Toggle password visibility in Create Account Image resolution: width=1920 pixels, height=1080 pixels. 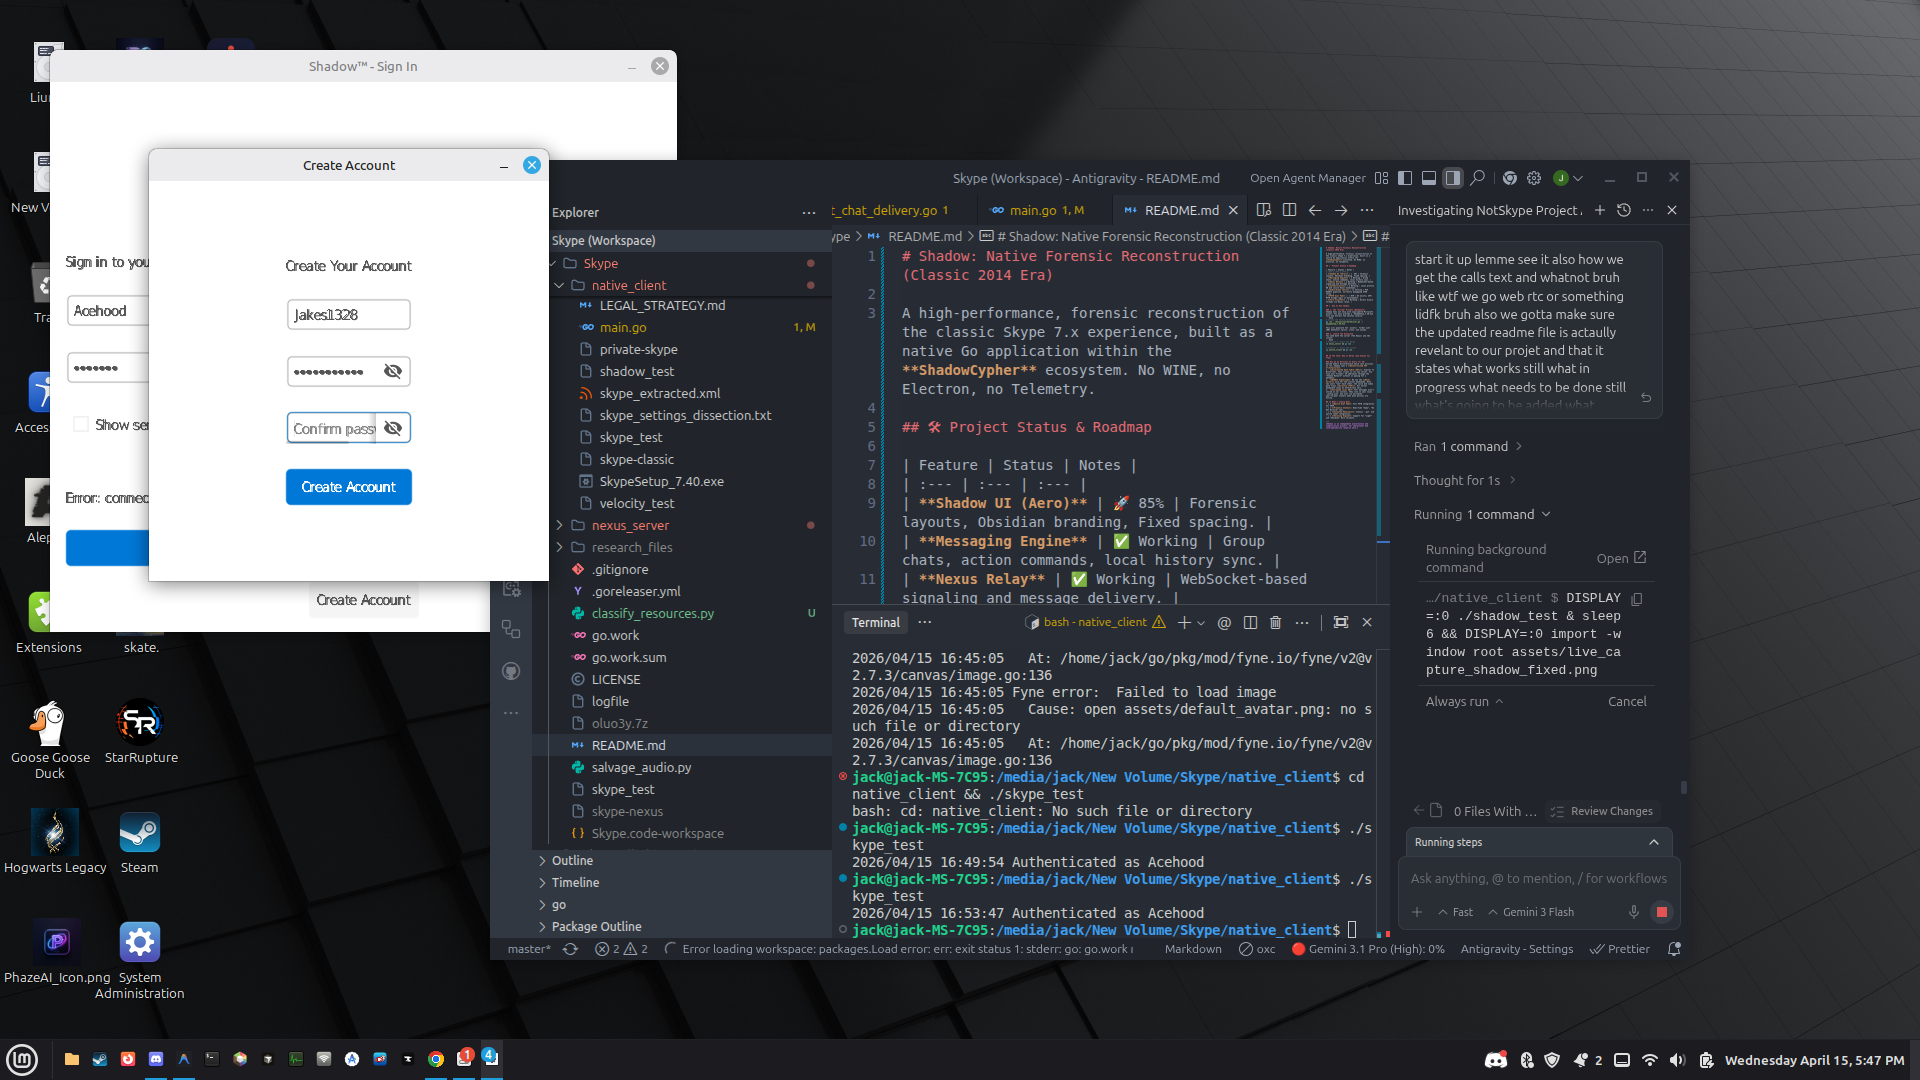[x=393, y=372]
